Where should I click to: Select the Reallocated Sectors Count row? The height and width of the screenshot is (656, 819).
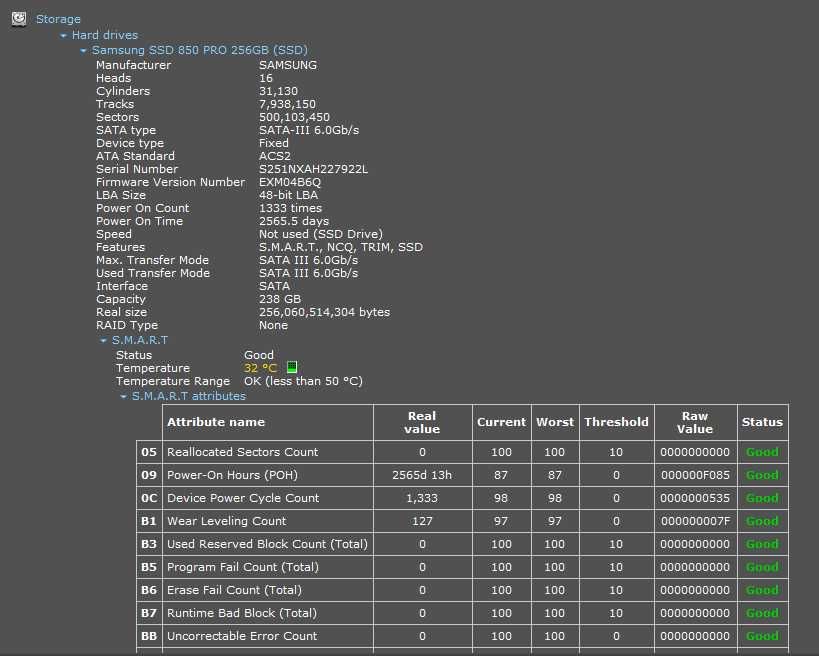click(x=242, y=452)
